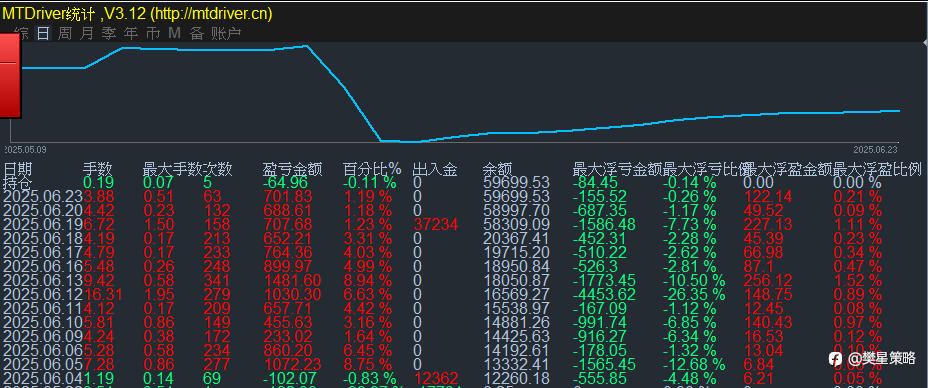
Task: Click the 701.83 profit value
Action: click(x=287, y=196)
